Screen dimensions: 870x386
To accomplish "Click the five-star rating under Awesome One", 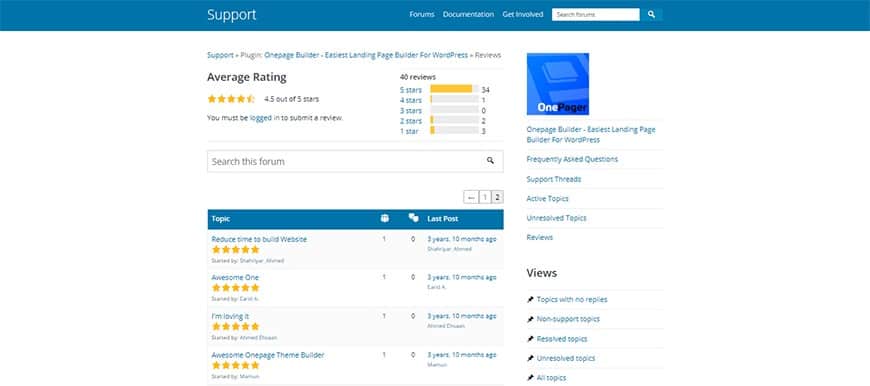I will click(x=235, y=288).
